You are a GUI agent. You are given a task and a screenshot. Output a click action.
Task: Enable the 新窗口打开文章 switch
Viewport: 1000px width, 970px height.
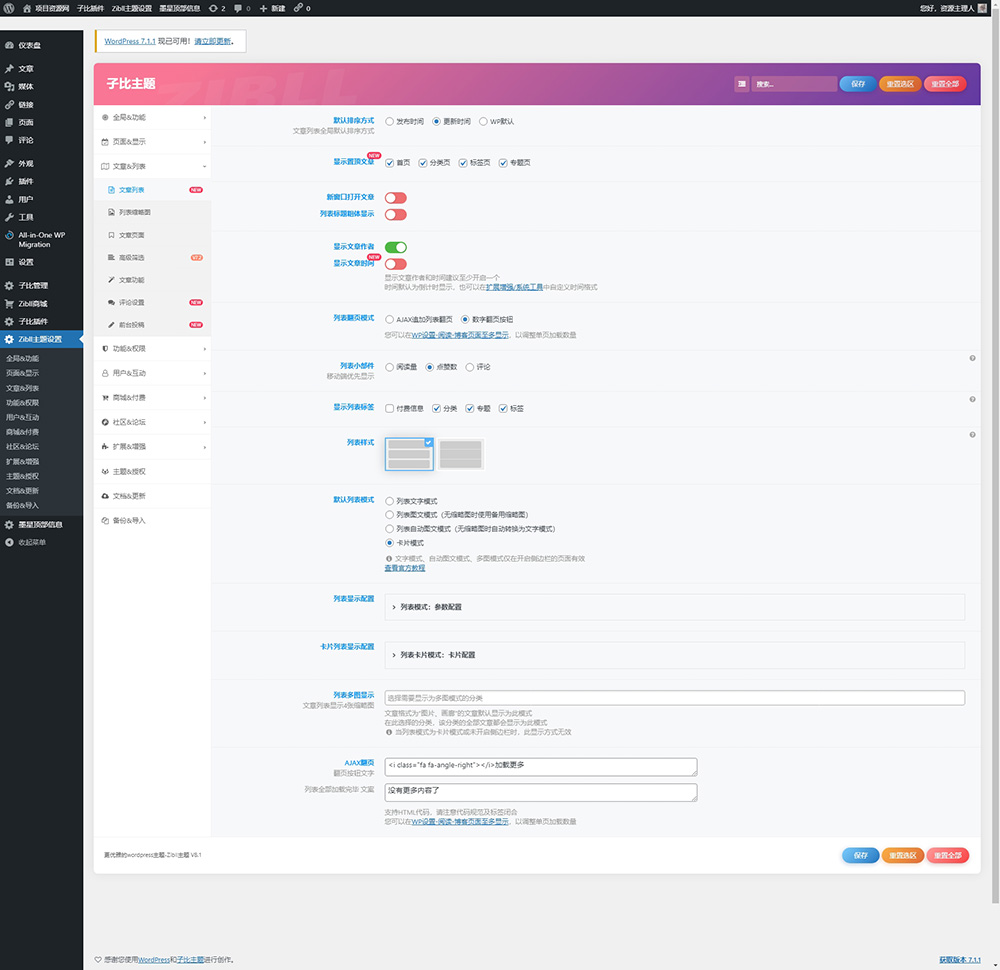pos(395,198)
